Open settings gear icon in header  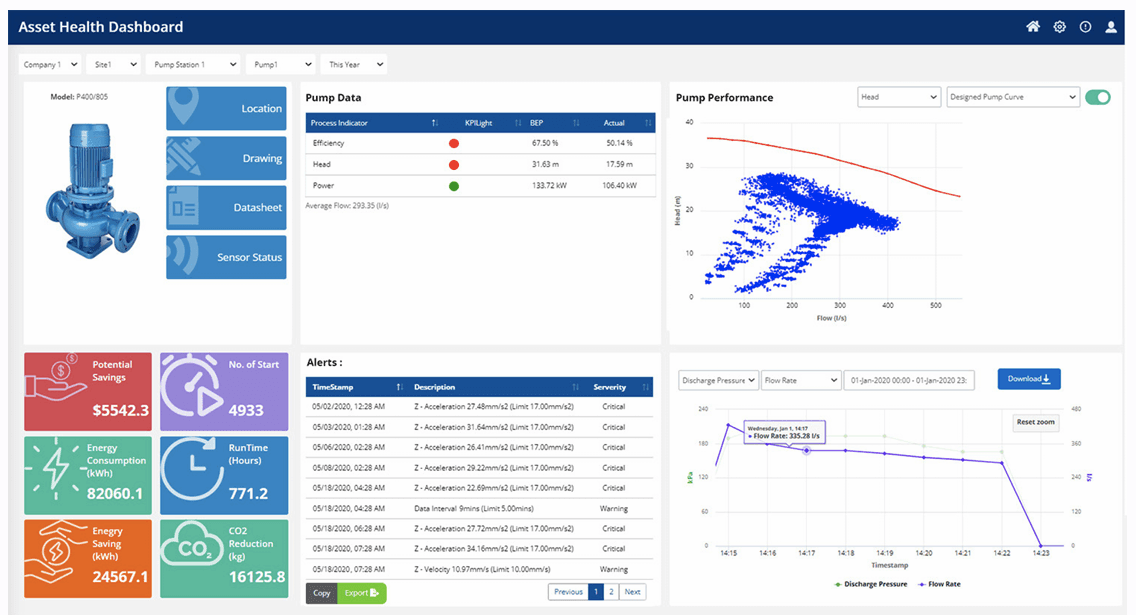pyautogui.click(x=1059, y=27)
